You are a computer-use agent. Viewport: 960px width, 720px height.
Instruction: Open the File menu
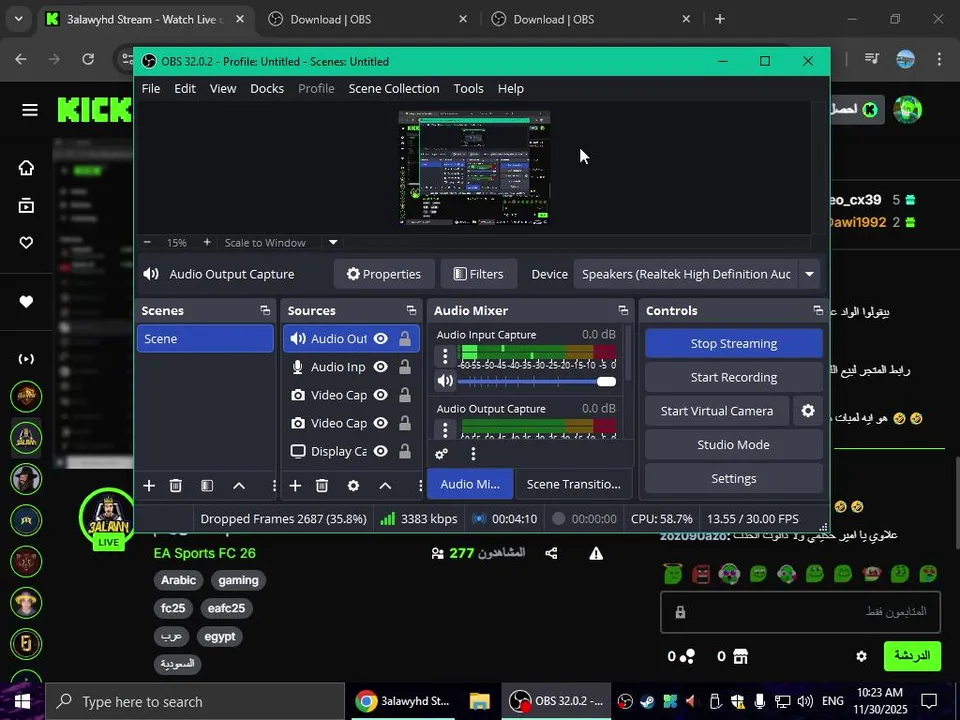click(x=151, y=89)
